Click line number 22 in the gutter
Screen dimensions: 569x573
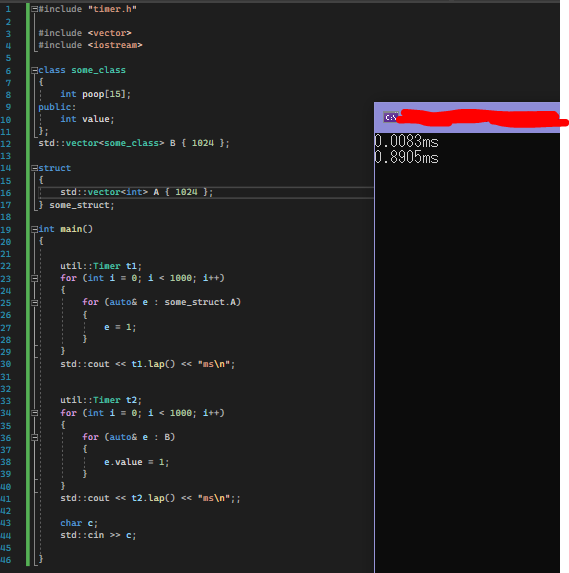pyautogui.click(x=6, y=266)
